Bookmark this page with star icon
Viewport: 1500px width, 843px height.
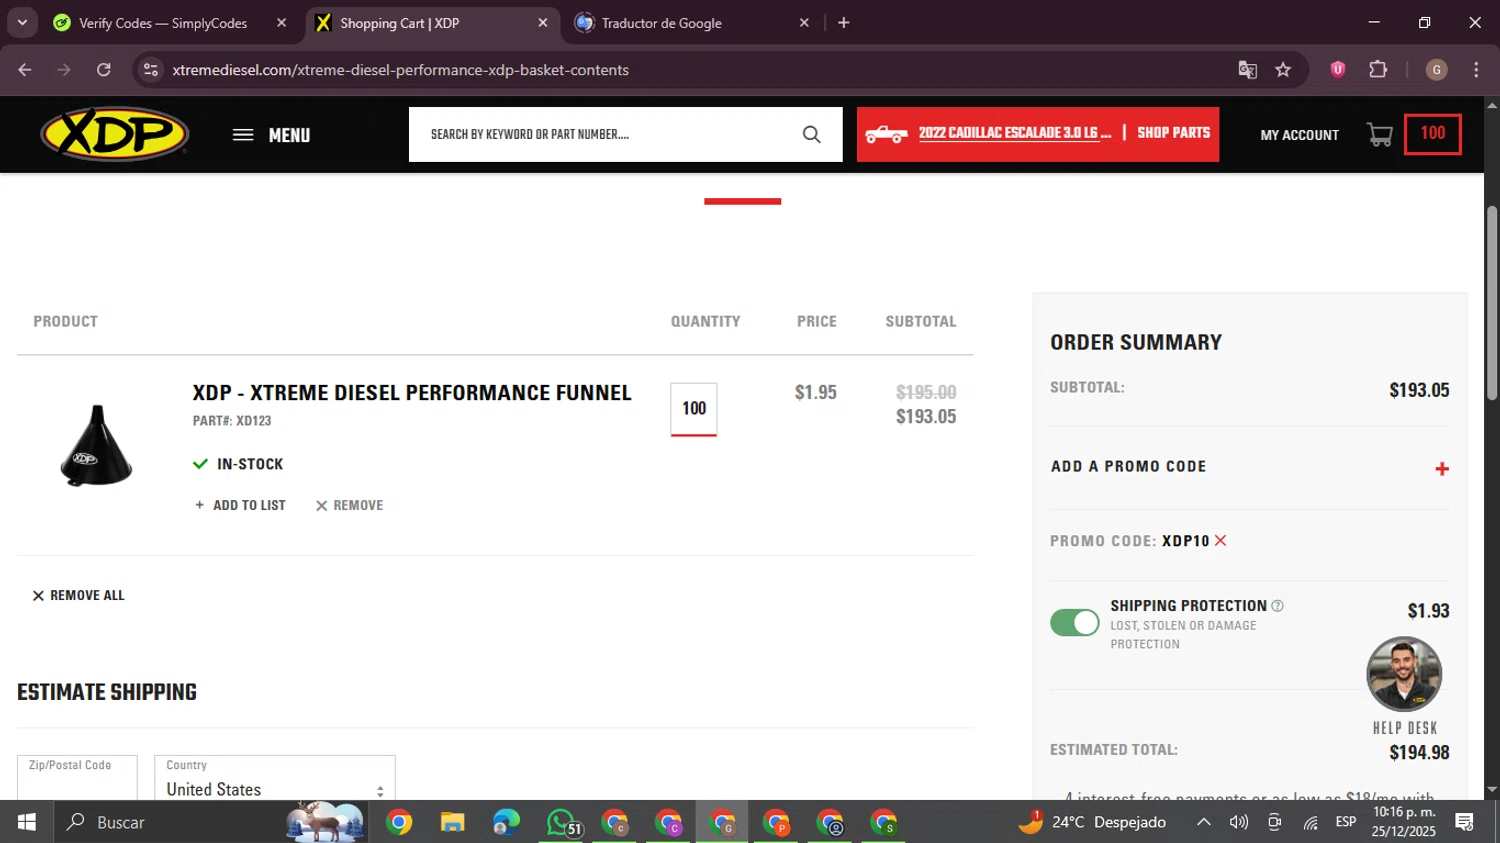click(1283, 70)
